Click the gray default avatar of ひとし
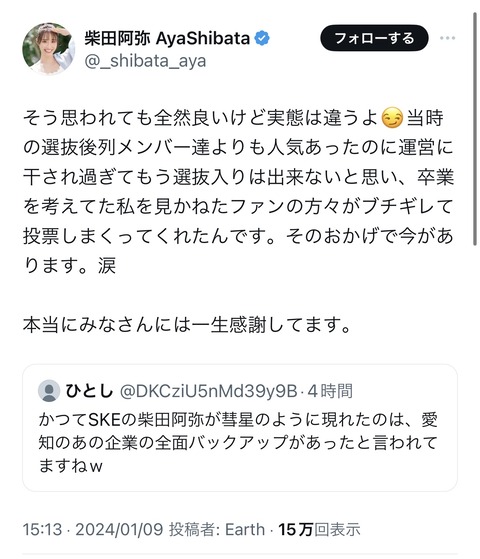 pyautogui.click(x=49, y=391)
